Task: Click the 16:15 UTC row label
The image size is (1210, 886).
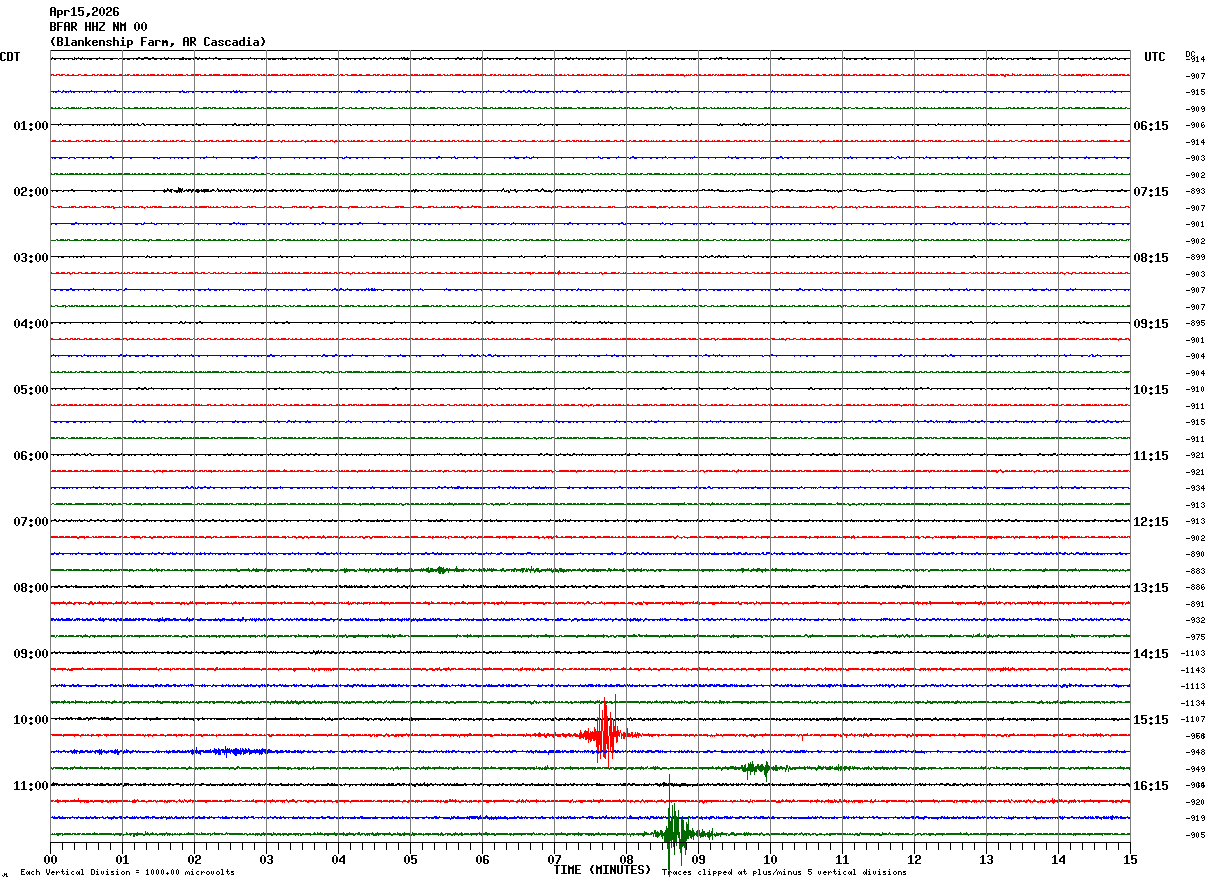Action: pos(1151,786)
